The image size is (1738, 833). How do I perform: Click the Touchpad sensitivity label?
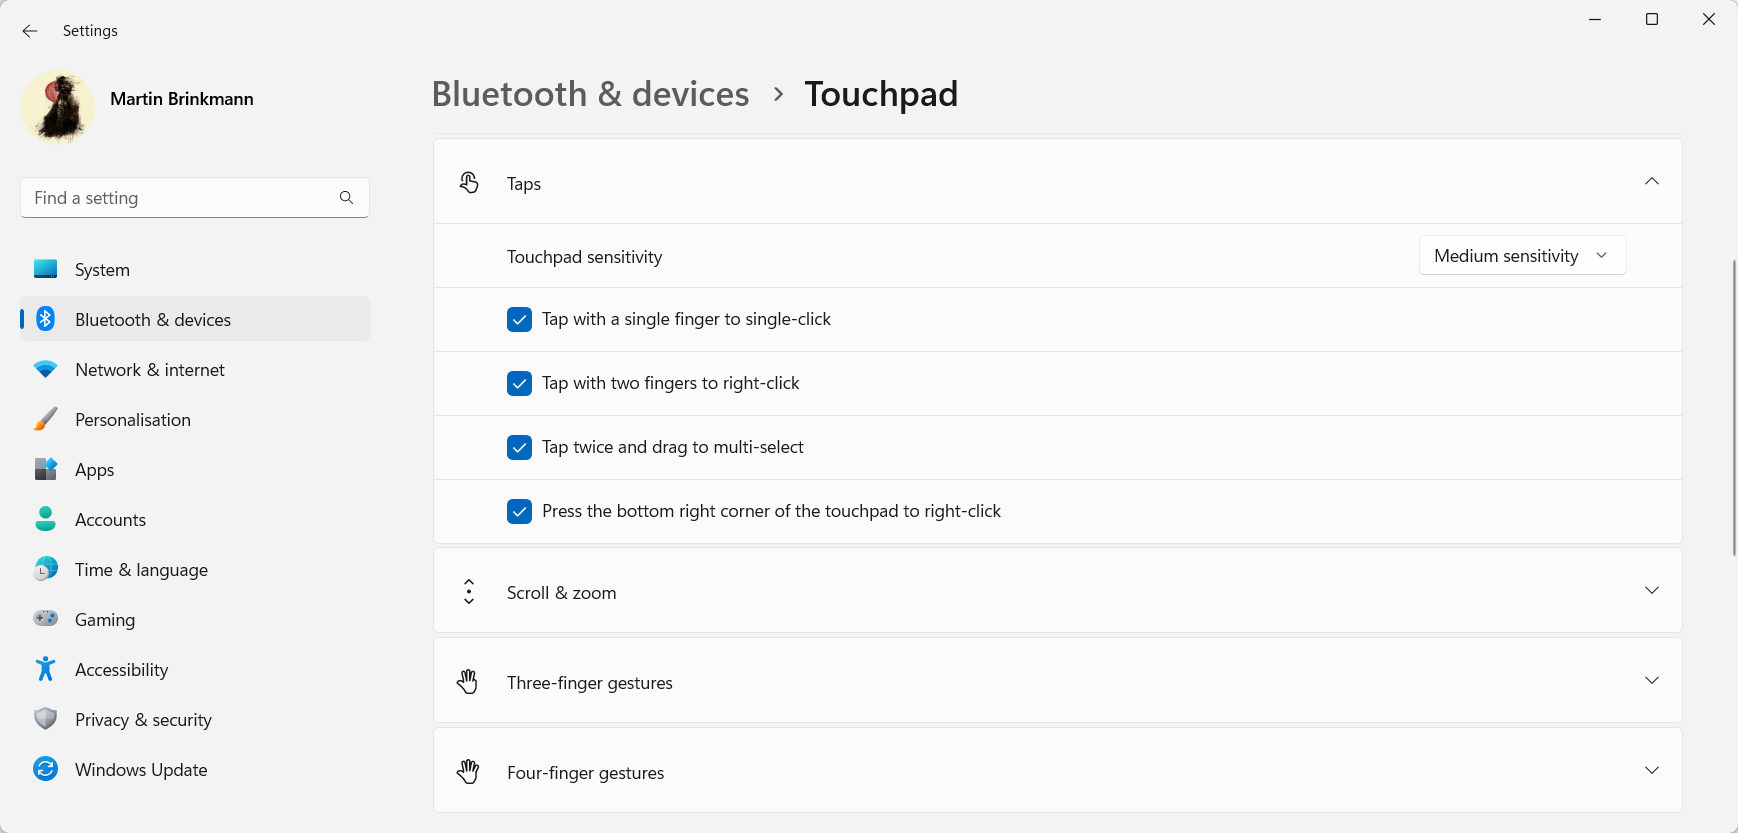coord(584,257)
